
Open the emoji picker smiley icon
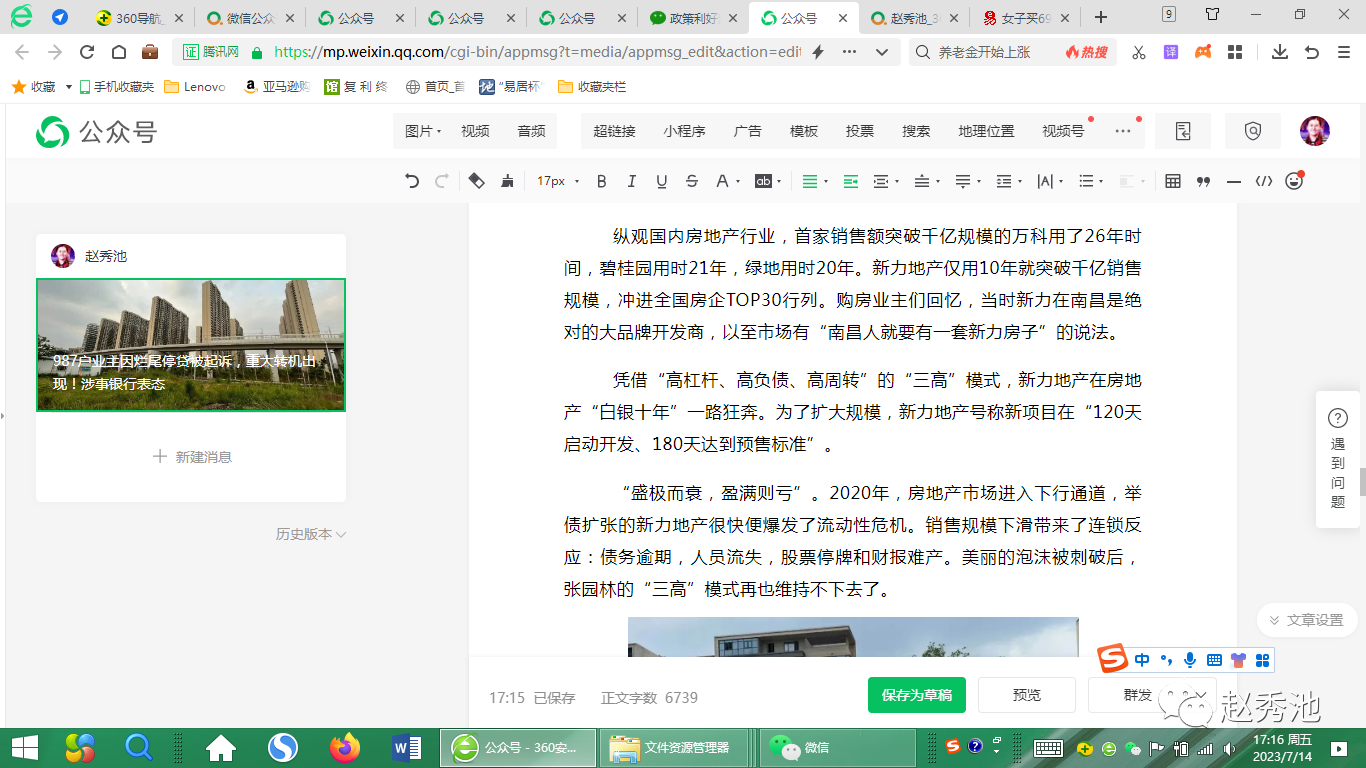click(x=1294, y=181)
